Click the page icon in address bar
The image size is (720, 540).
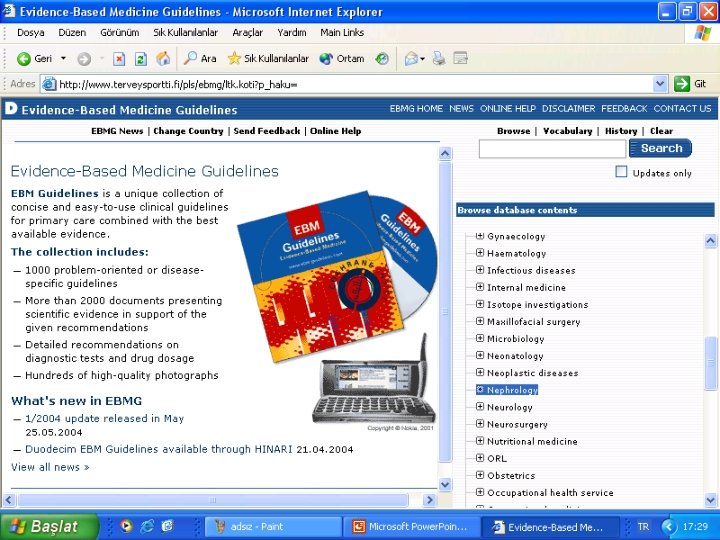pos(49,84)
